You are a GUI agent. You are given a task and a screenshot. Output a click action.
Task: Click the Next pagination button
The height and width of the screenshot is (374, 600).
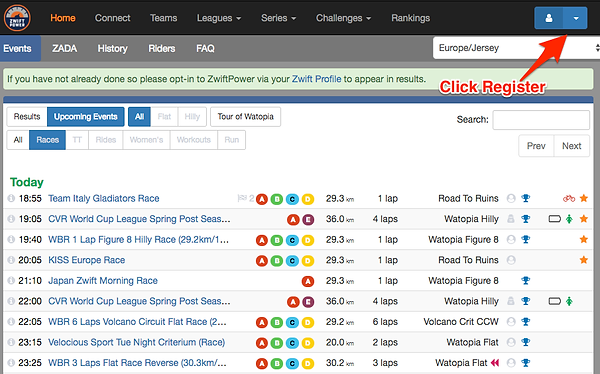tap(571, 146)
